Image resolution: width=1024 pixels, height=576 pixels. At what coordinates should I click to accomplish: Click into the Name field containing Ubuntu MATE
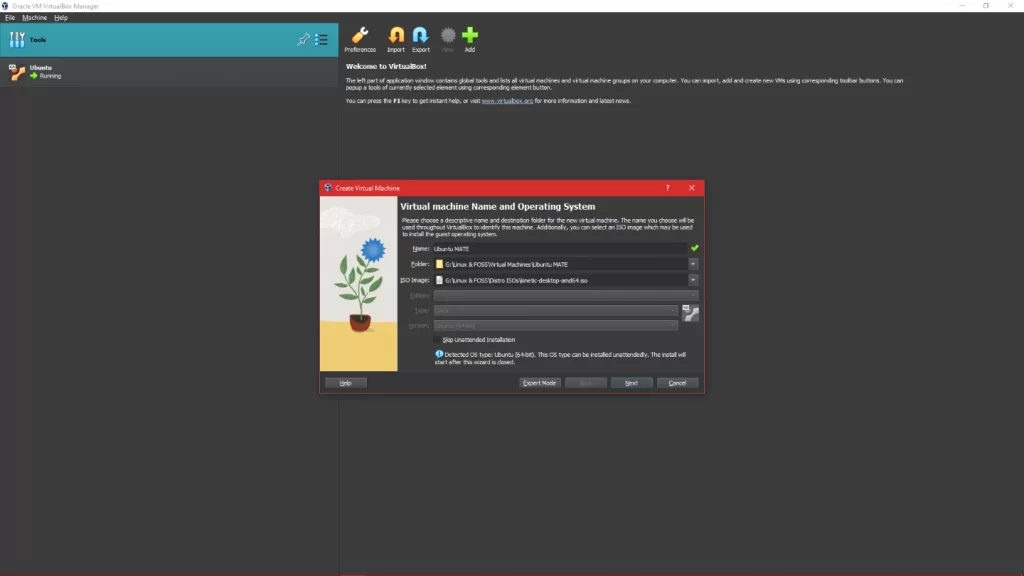pyautogui.click(x=560, y=249)
